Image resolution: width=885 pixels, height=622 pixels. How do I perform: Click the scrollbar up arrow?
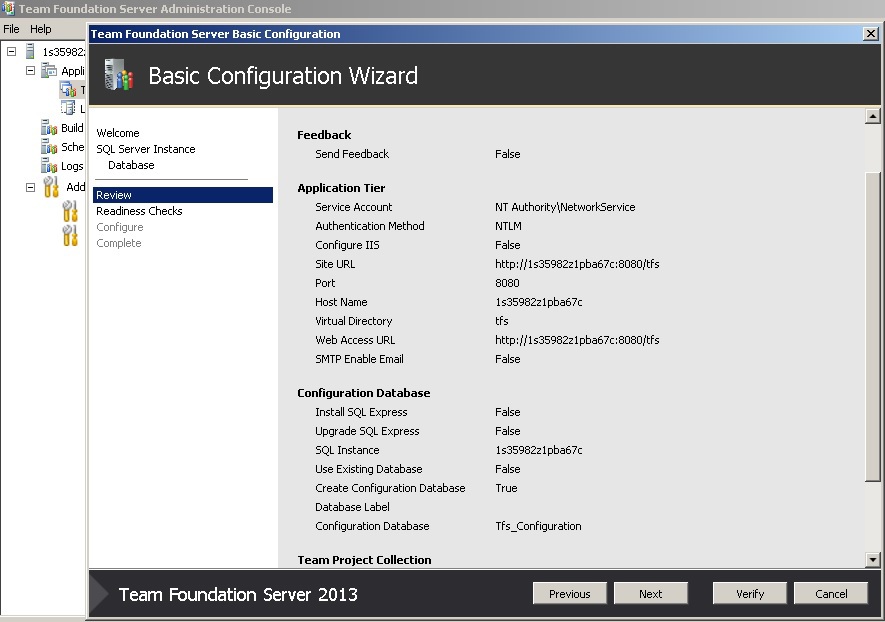(x=873, y=116)
